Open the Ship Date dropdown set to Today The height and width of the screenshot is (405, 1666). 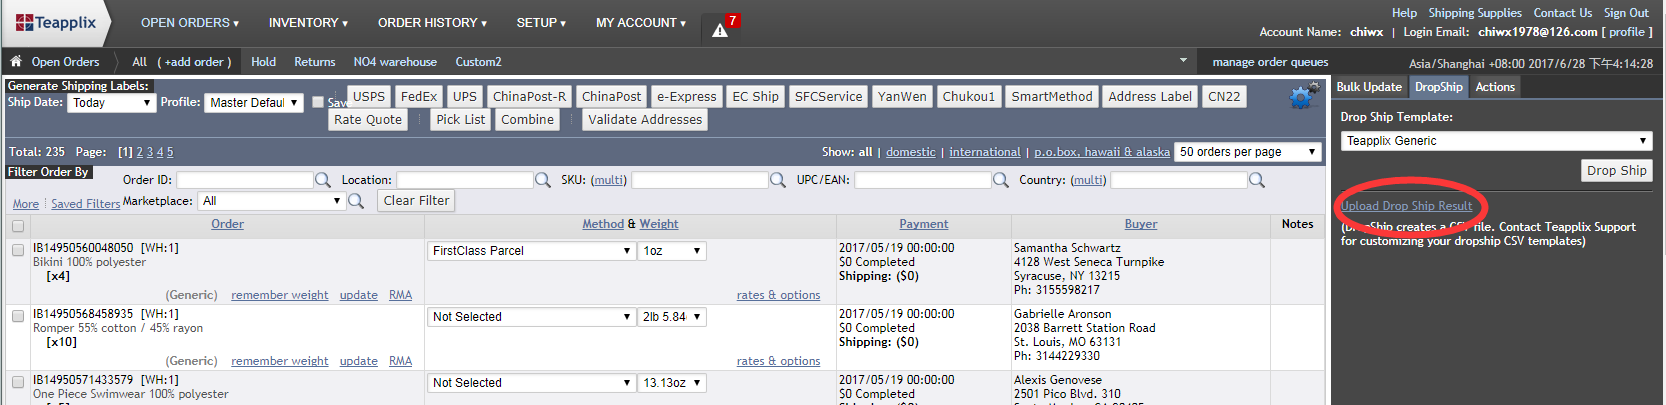111,102
